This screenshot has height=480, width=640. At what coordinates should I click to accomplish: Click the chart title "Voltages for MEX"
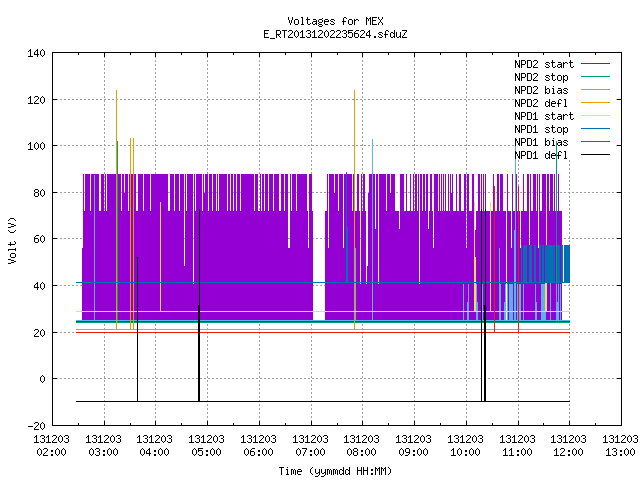[x=335, y=21]
